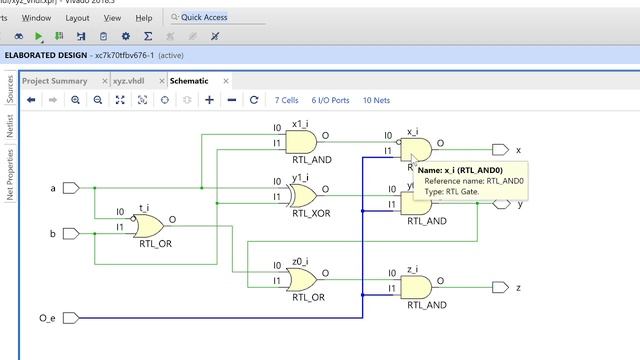The height and width of the screenshot is (360, 640).
Task: Select the t_i RTL_OR gate
Action: 149,226
